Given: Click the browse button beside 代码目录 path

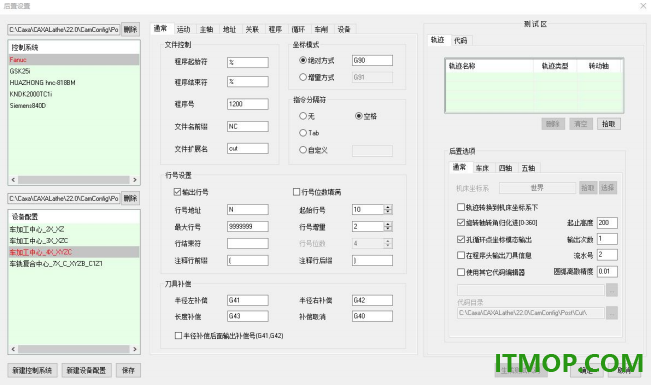Looking at the screenshot, I should pyautogui.click(x=611, y=313).
